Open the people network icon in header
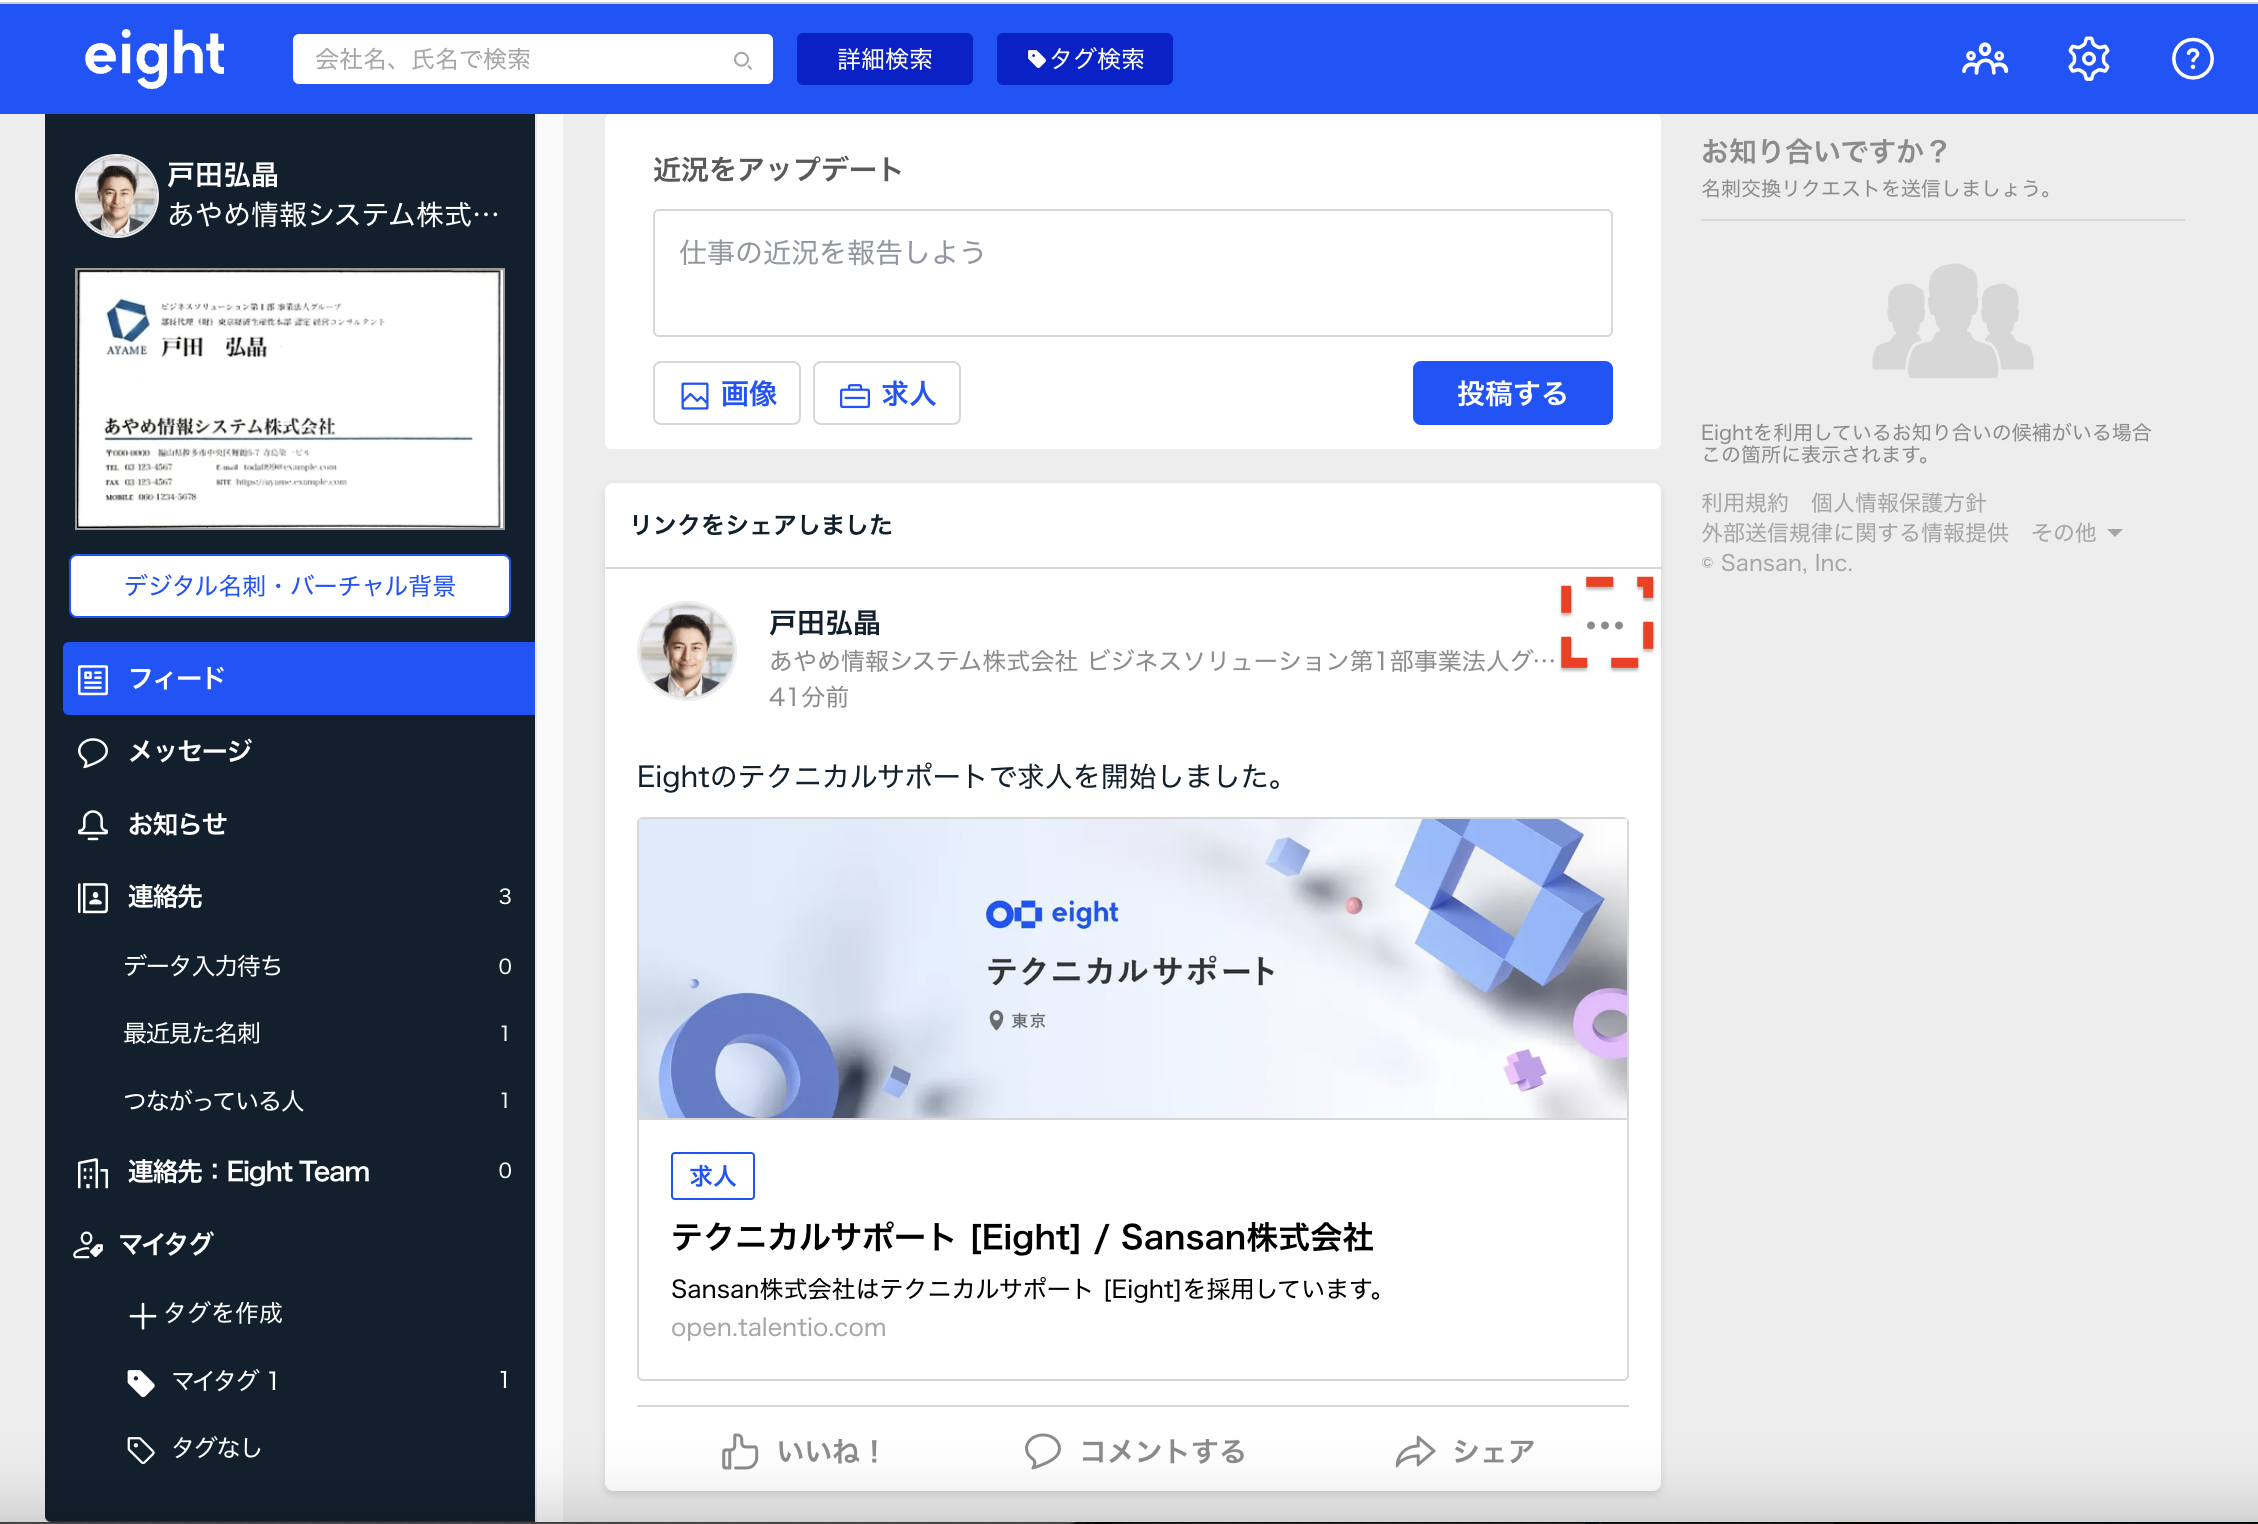This screenshot has height=1524, width=2258. tap(1984, 60)
